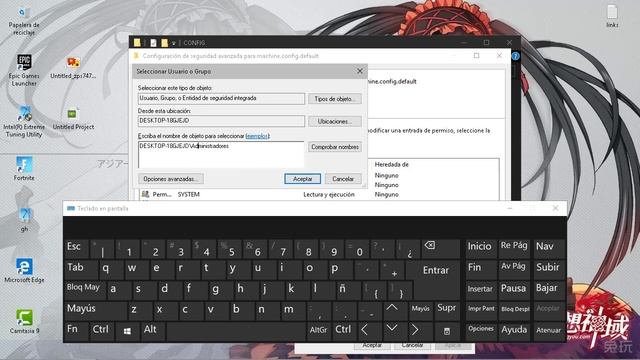The image size is (640, 360).
Task: Confirm with Aceptar in Seleccionar Usuario dialog
Action: coord(302,179)
